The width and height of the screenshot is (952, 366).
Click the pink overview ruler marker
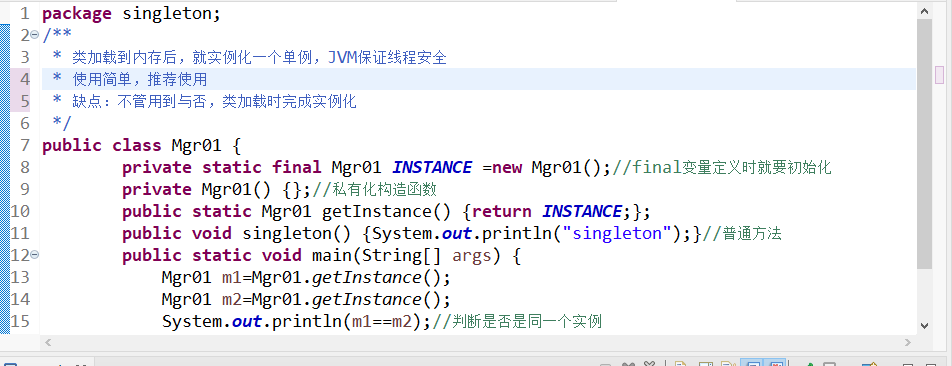pyautogui.click(x=940, y=75)
